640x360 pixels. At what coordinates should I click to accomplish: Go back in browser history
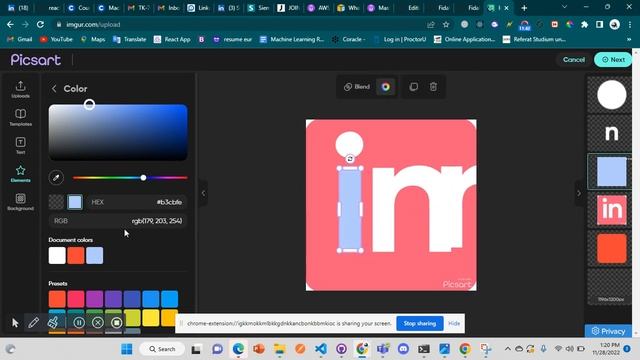click(x=10, y=24)
